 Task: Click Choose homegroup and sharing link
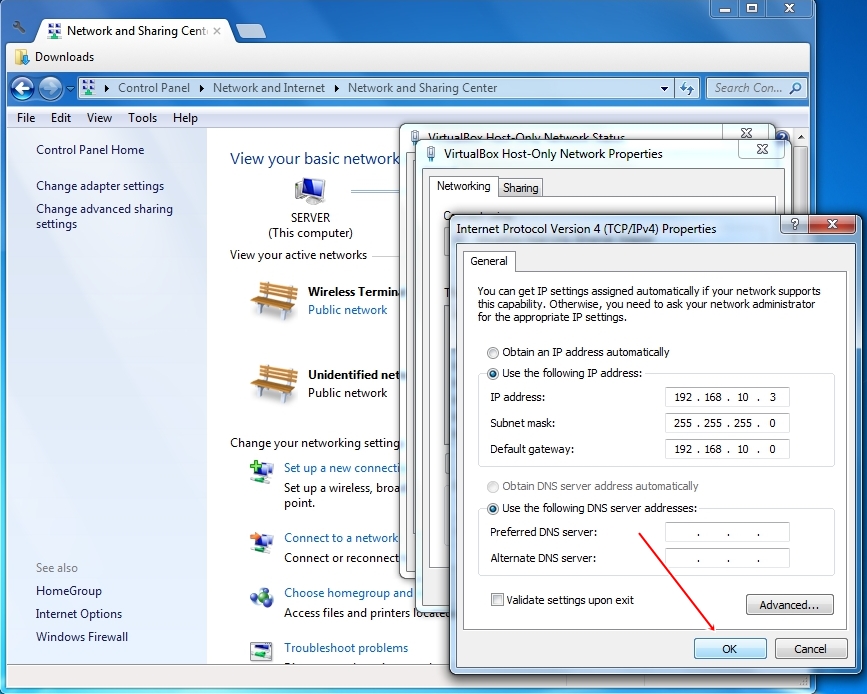tap(348, 593)
